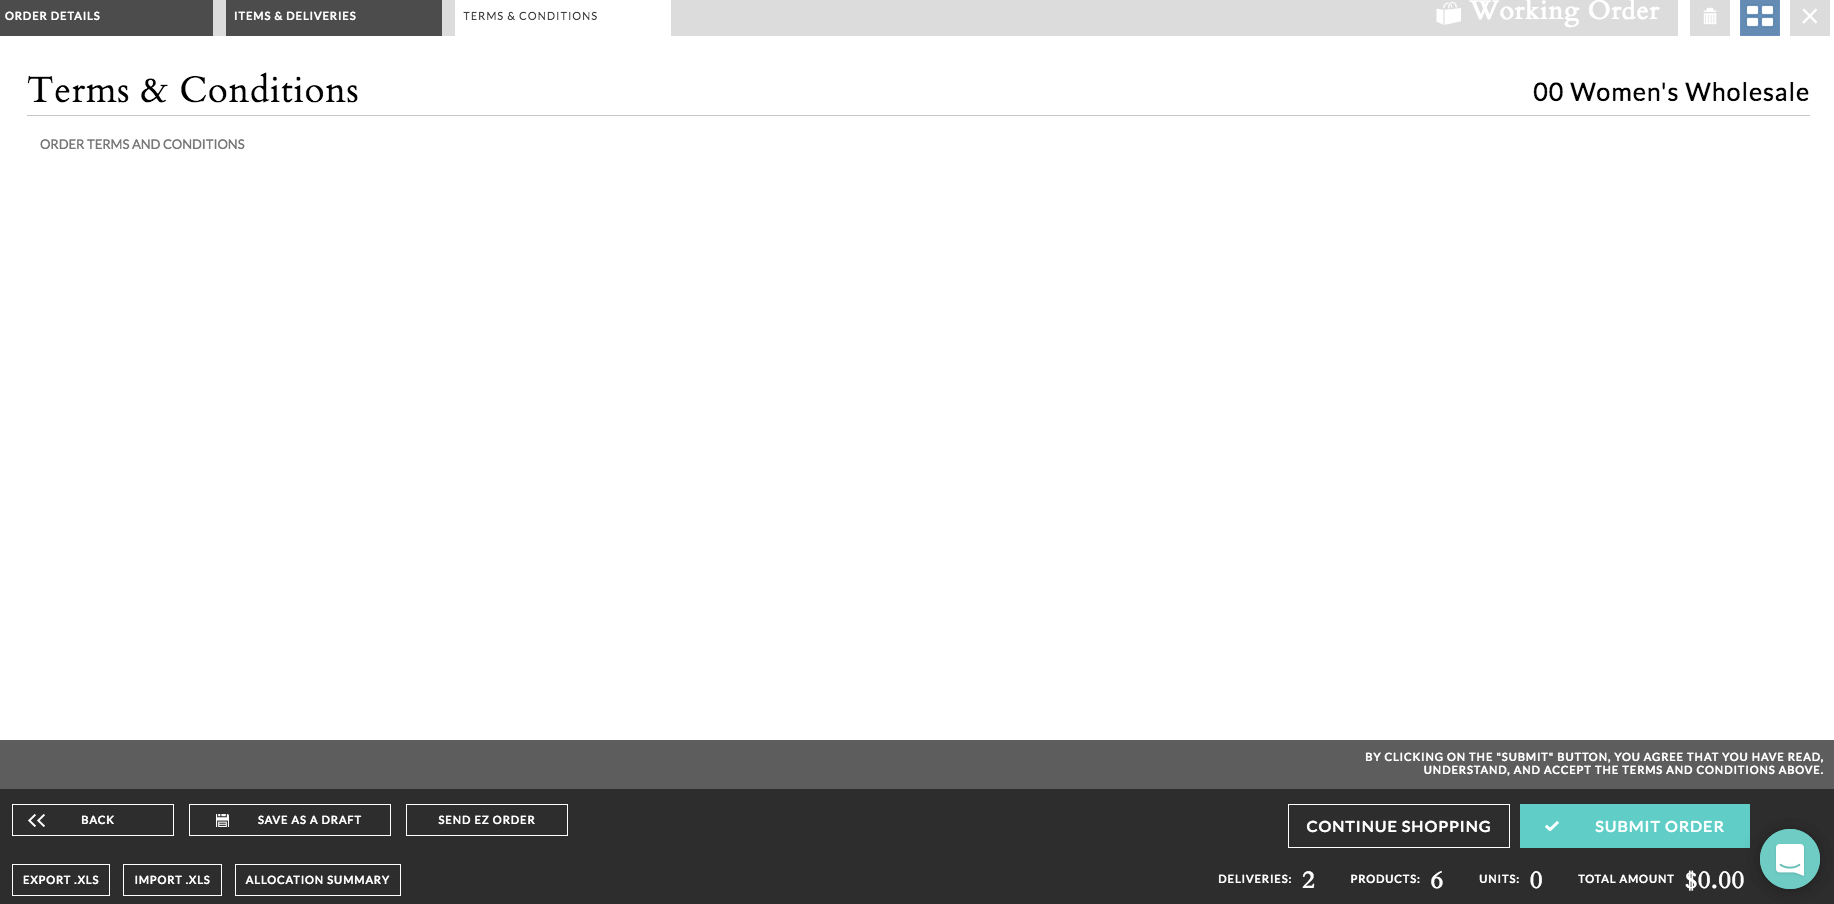Click the Send EZ Order button
Viewport: 1834px width, 904px height.
pyautogui.click(x=487, y=820)
